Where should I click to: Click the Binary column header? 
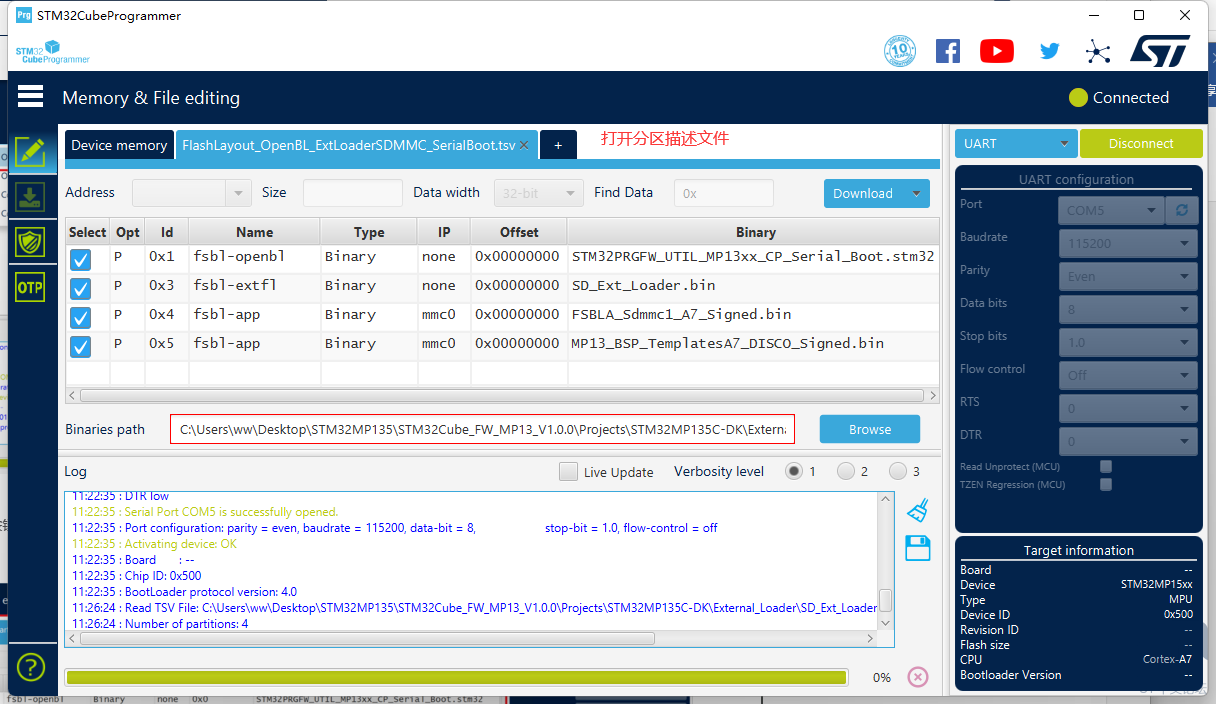point(755,232)
